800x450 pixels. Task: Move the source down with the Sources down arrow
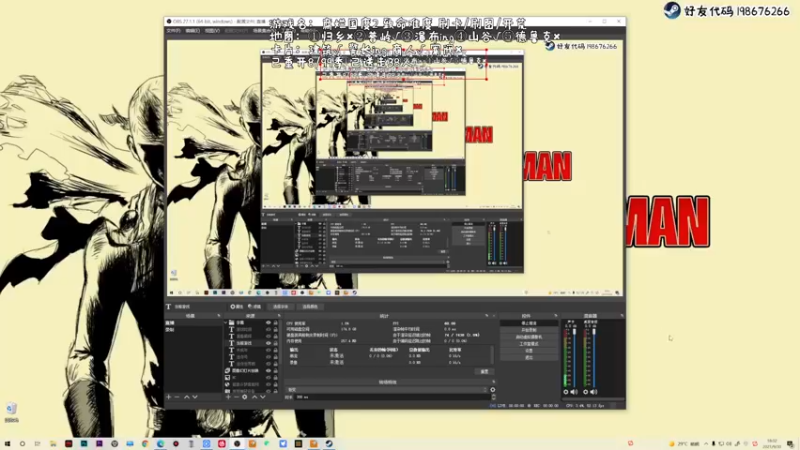tap(262, 397)
